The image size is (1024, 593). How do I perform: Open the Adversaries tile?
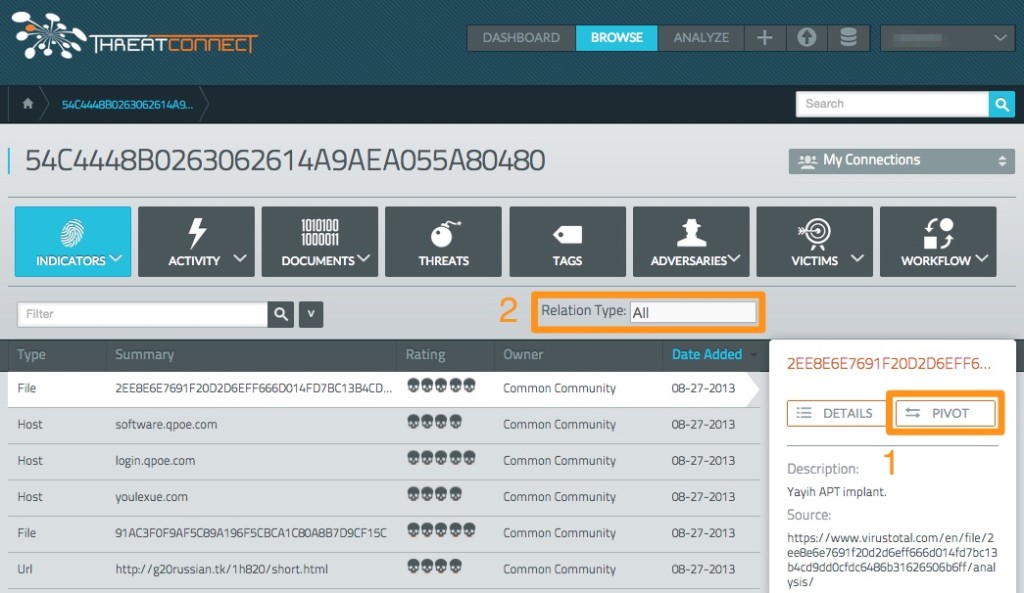point(691,241)
